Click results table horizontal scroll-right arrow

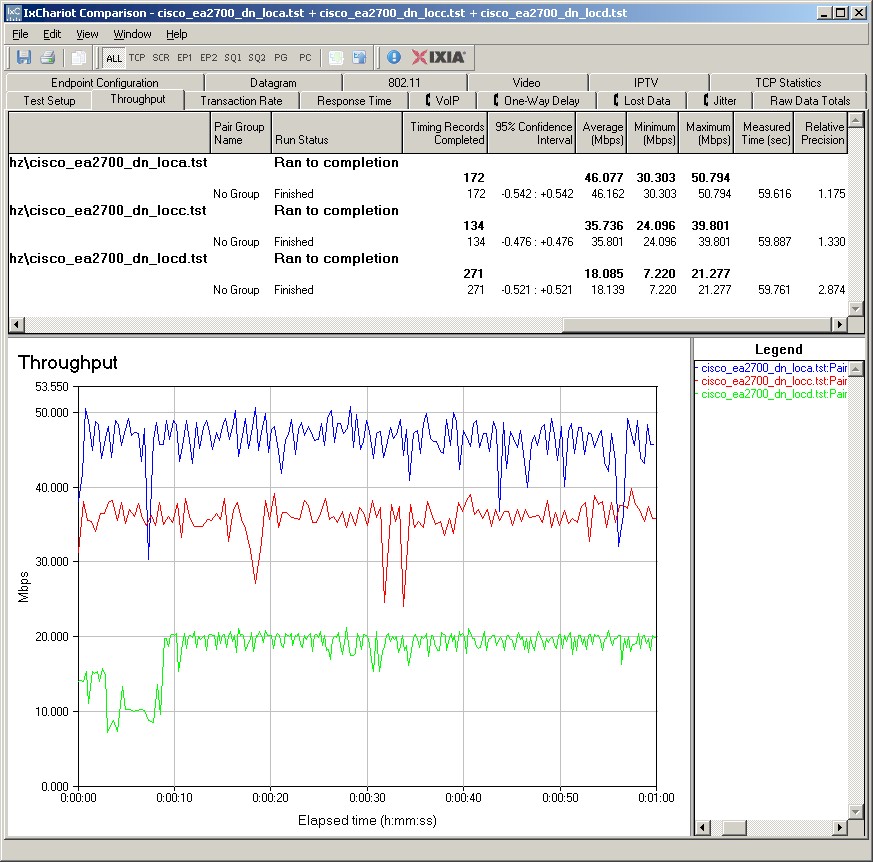839,324
